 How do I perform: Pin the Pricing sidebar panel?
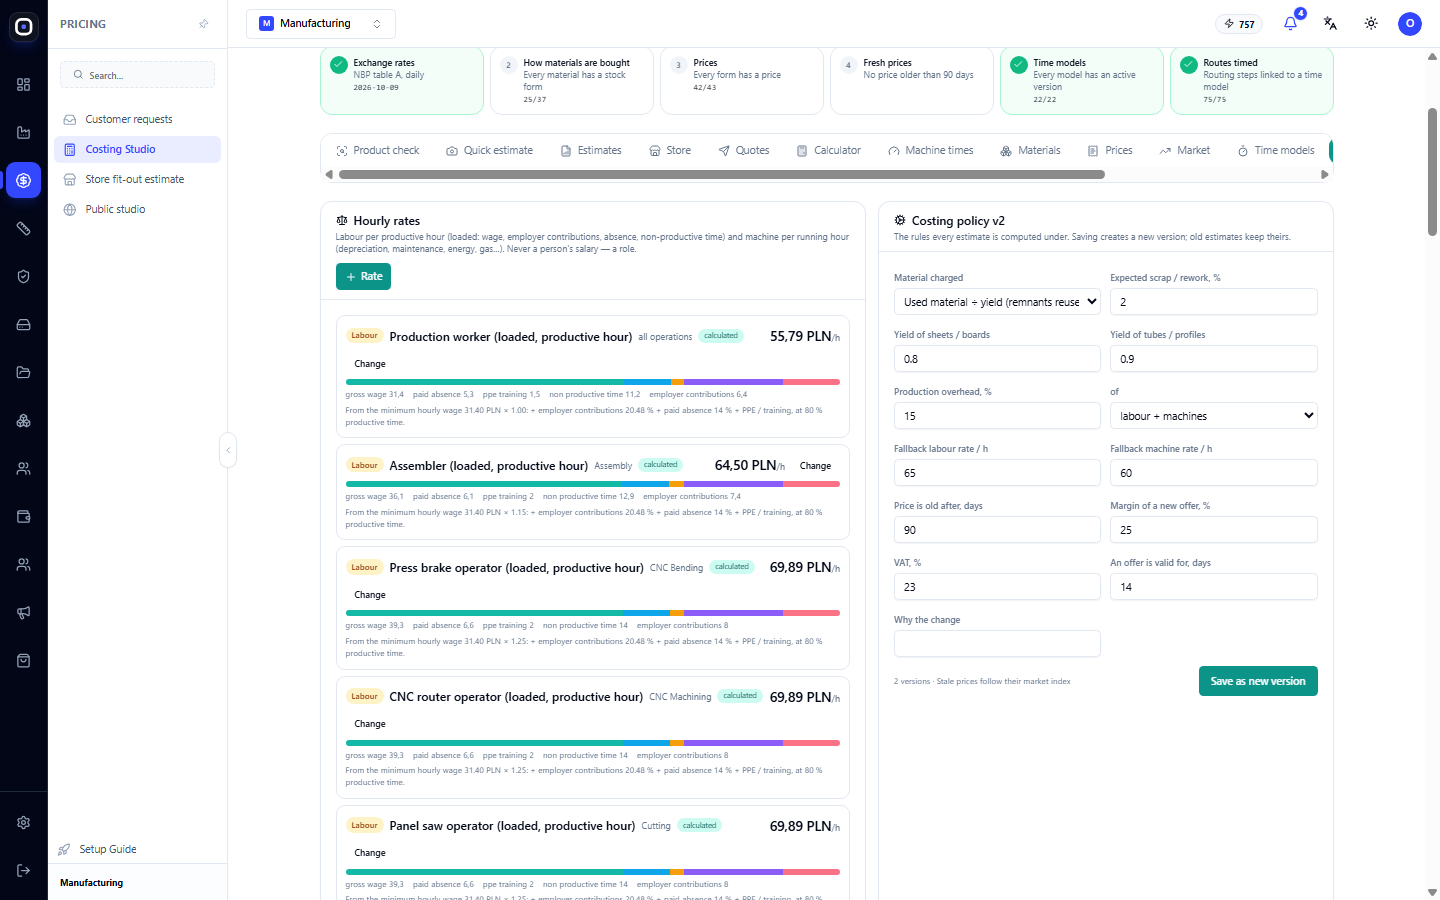pos(204,24)
